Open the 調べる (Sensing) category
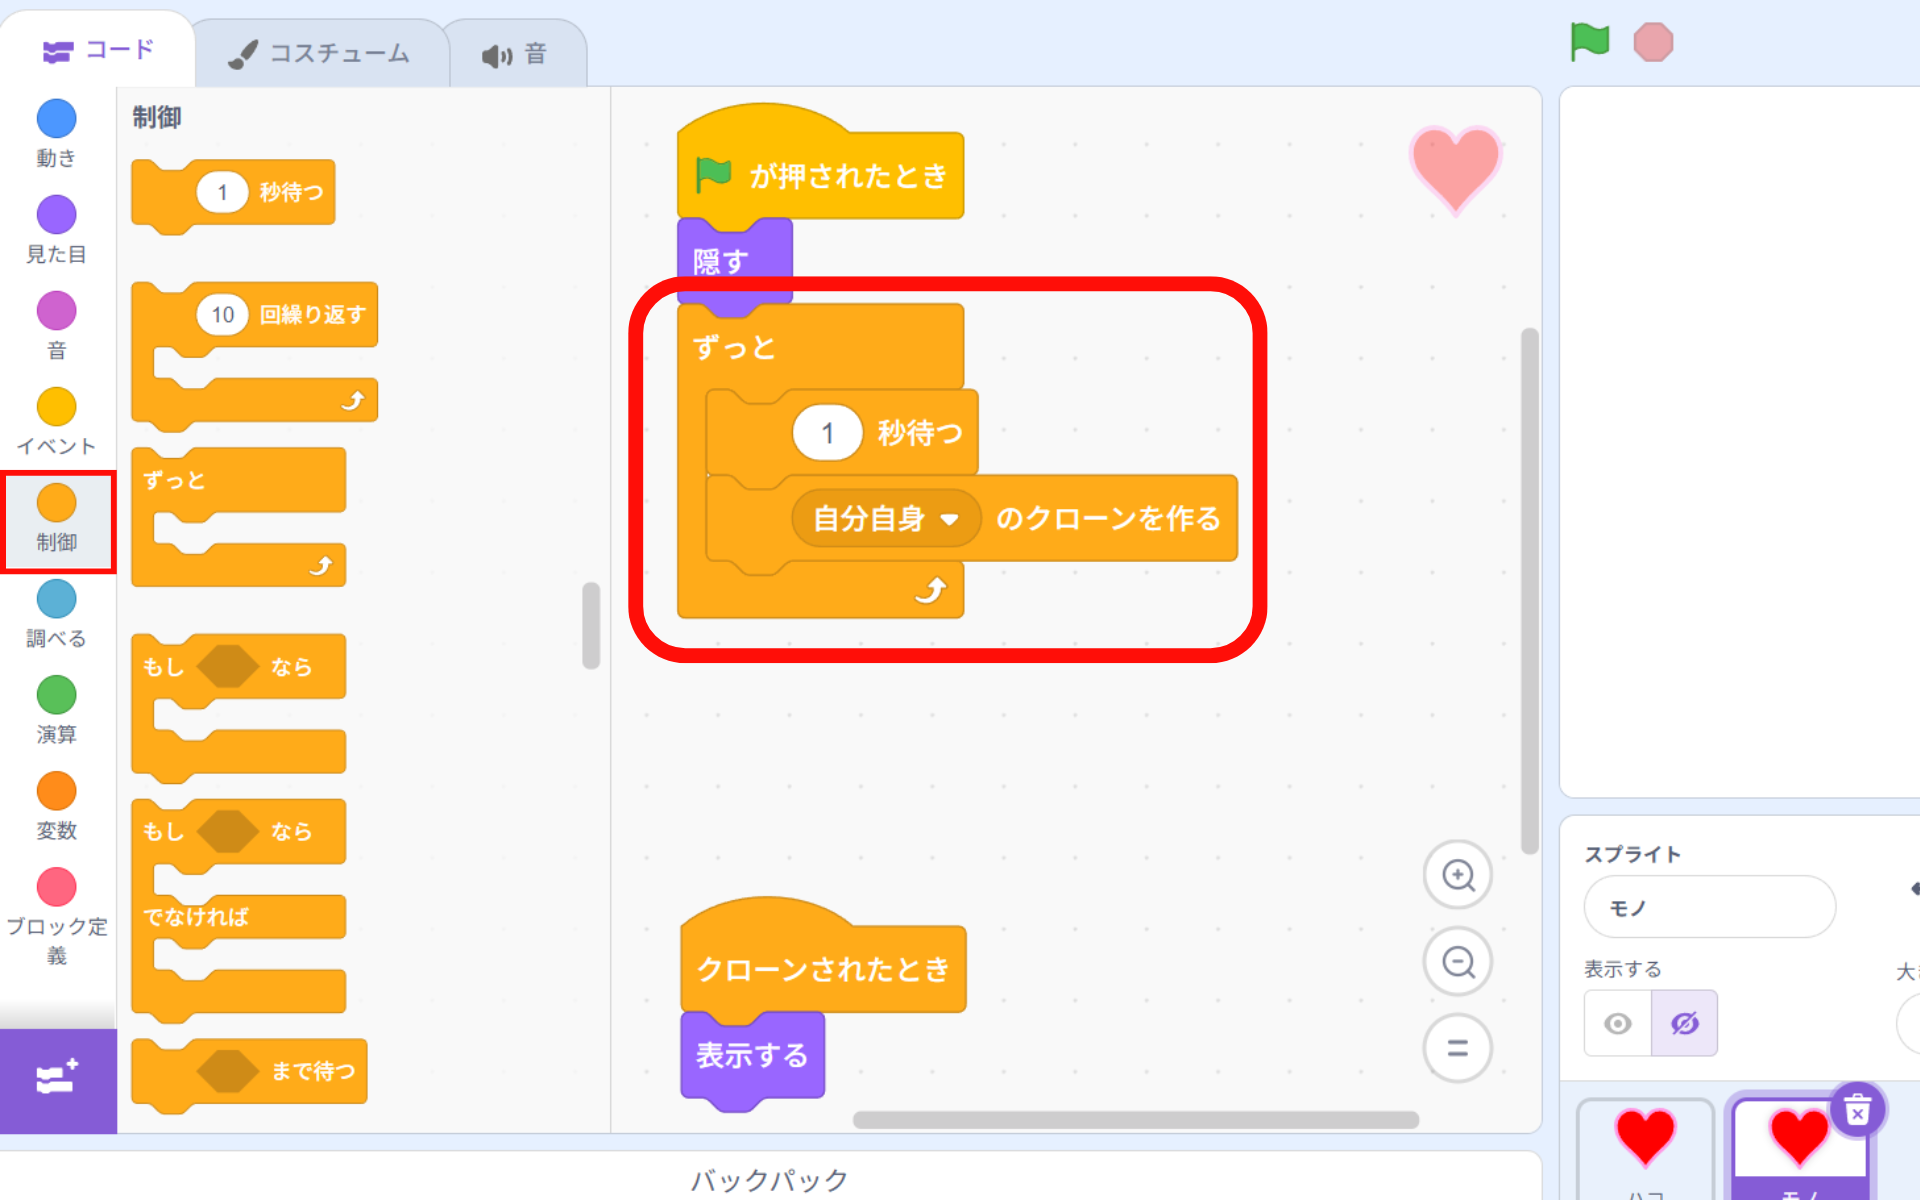 [x=56, y=600]
